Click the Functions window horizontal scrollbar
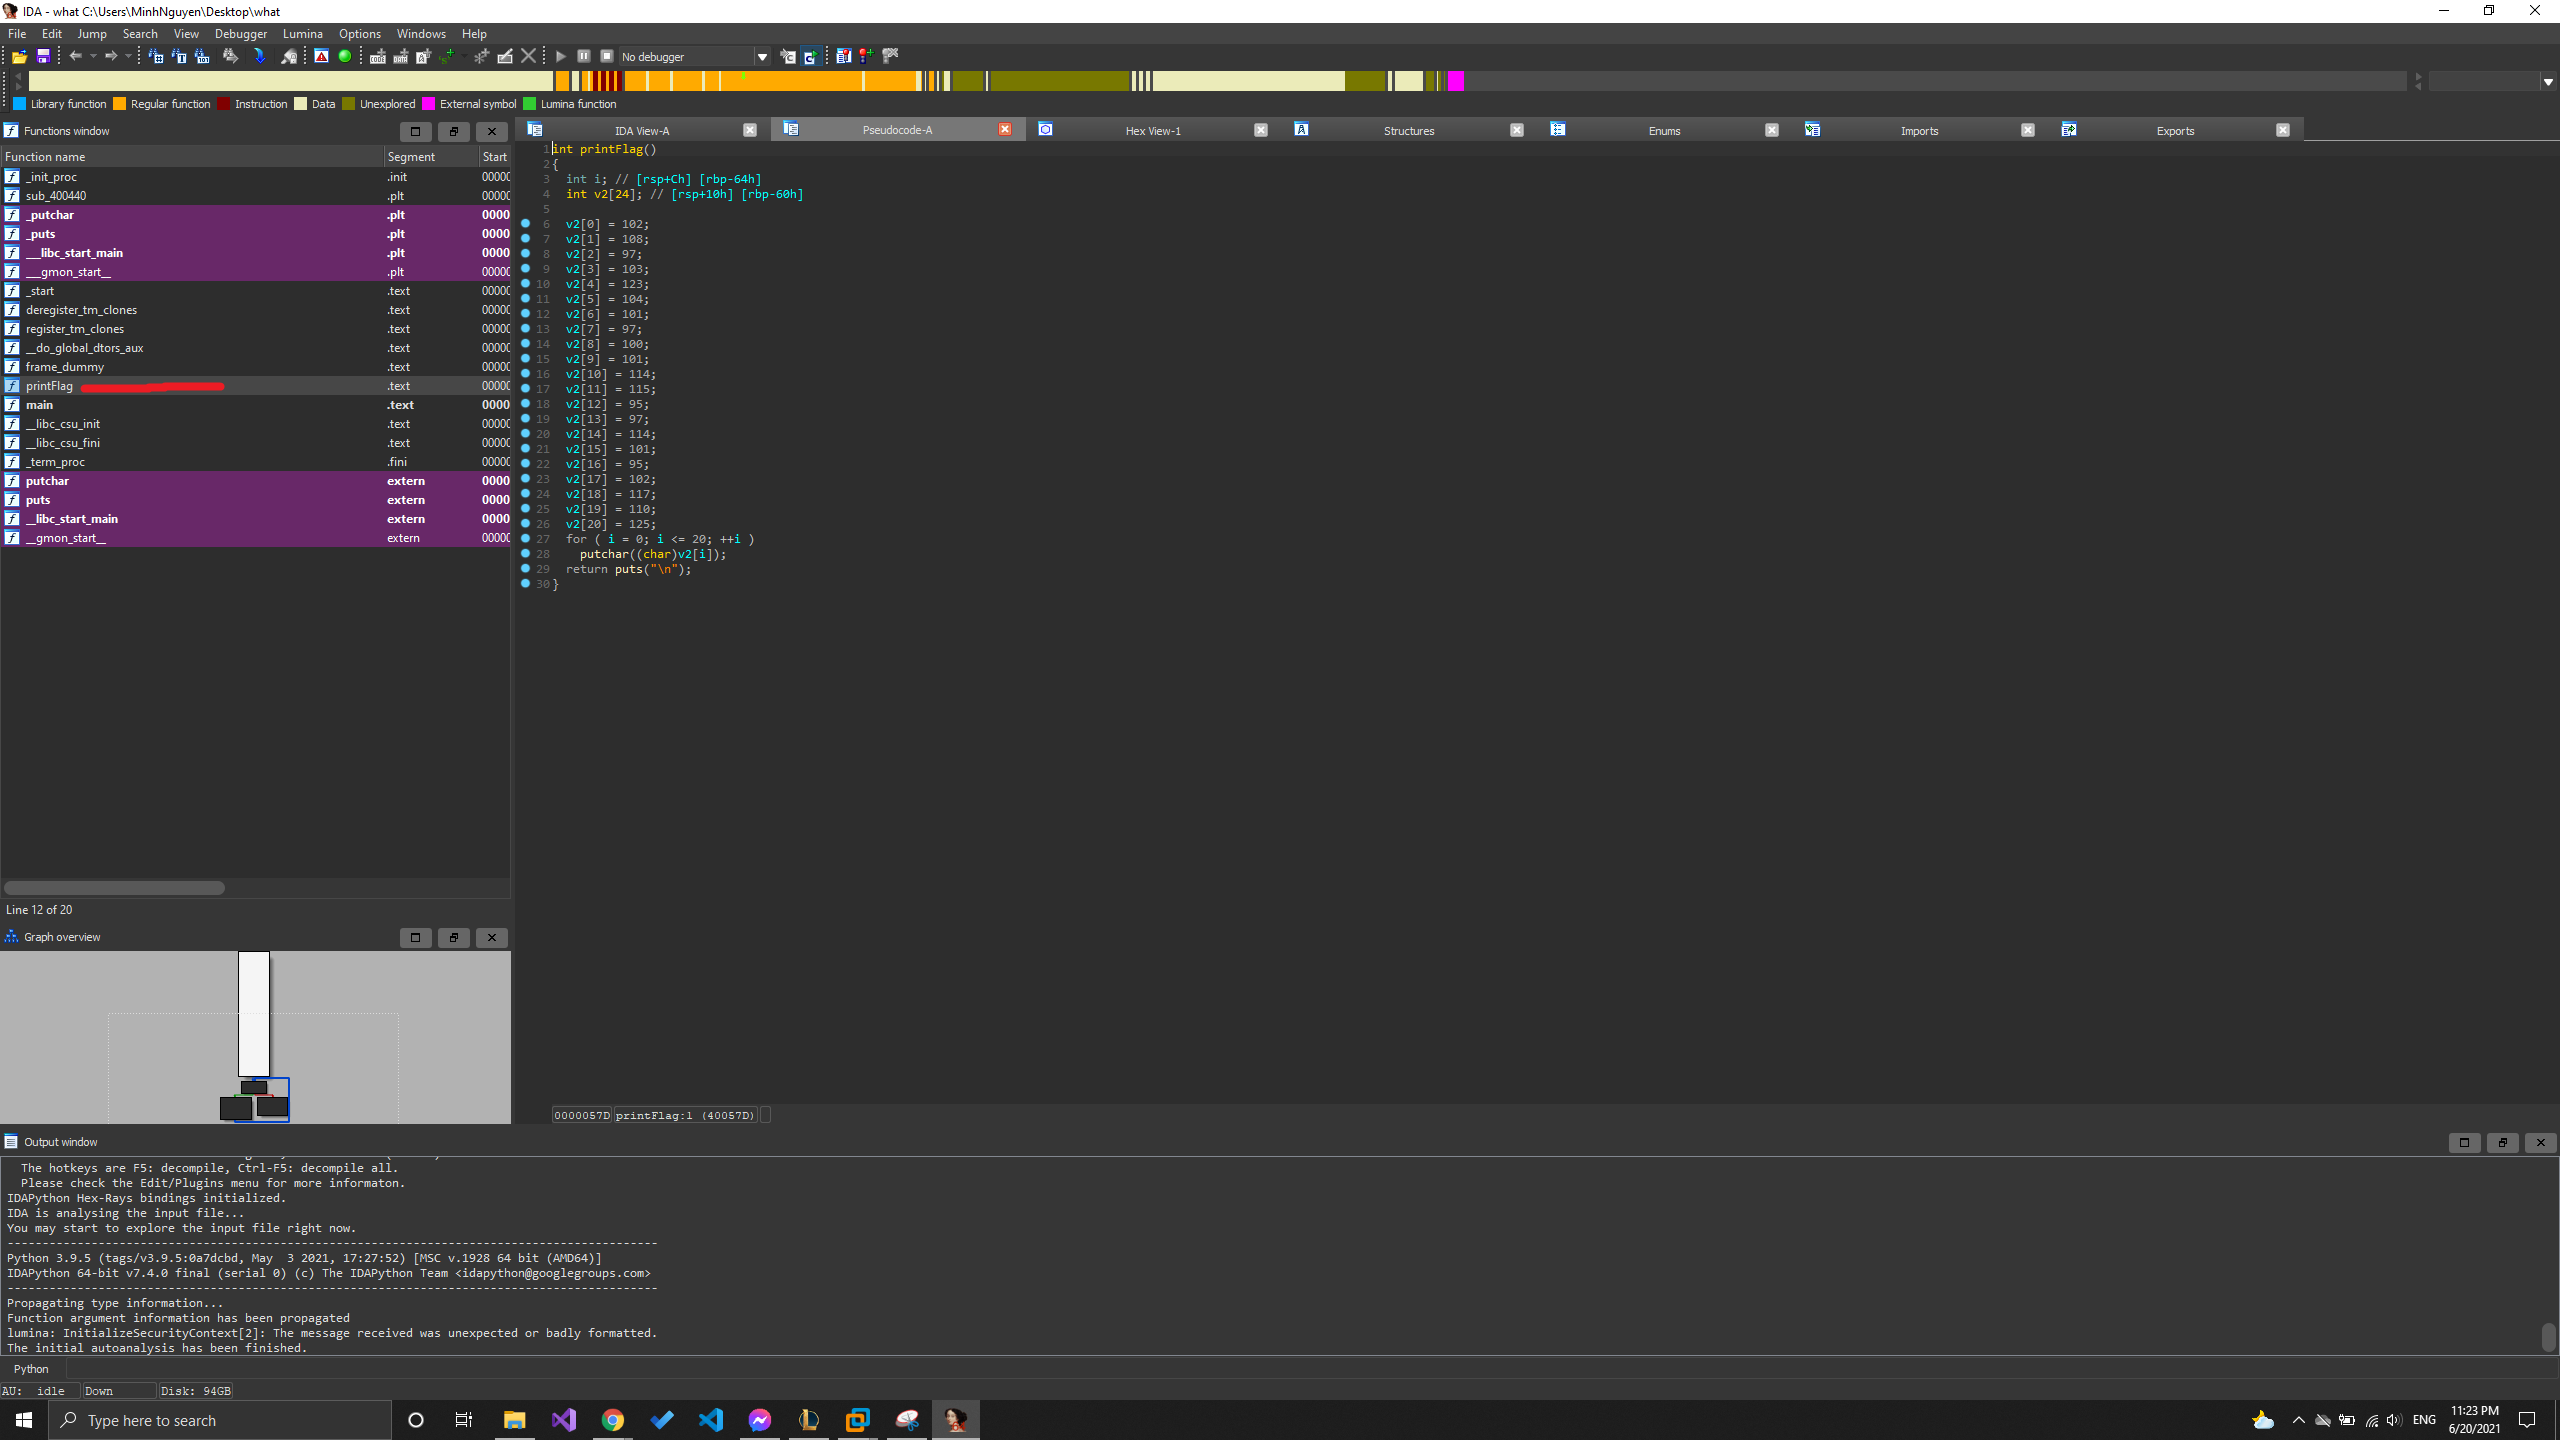 point(114,888)
